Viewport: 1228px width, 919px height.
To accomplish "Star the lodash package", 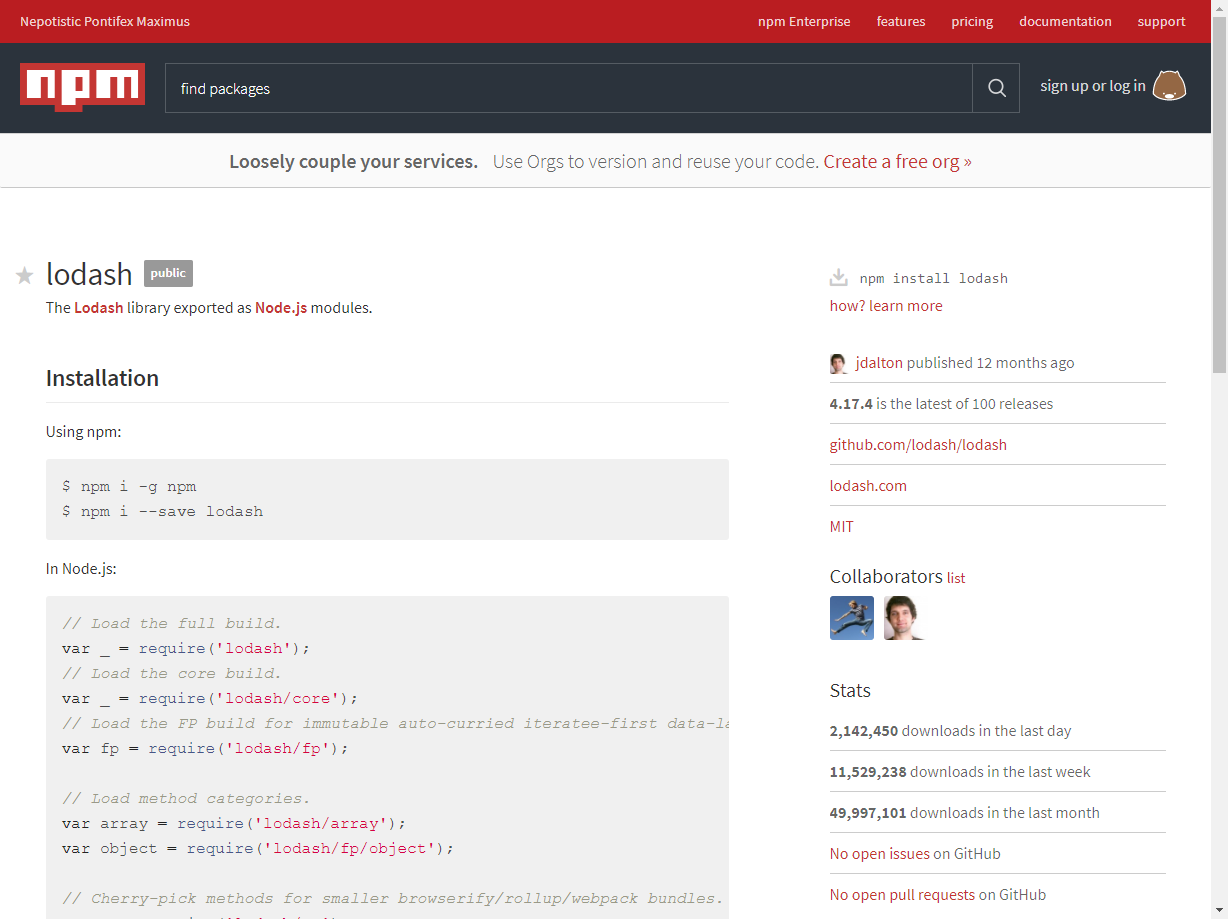I will [x=25, y=275].
